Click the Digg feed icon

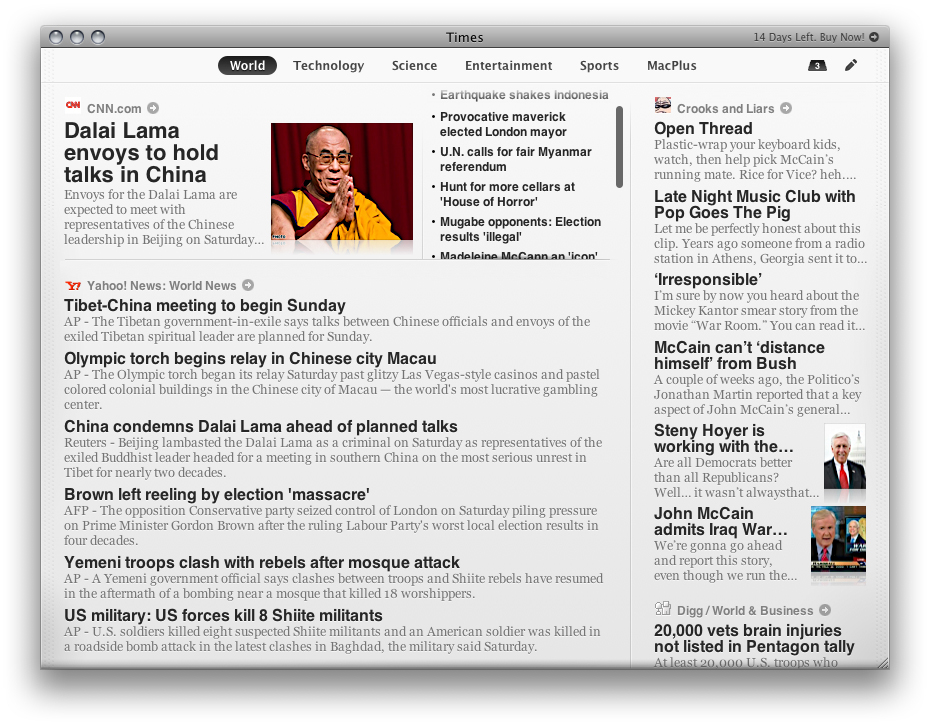663,609
